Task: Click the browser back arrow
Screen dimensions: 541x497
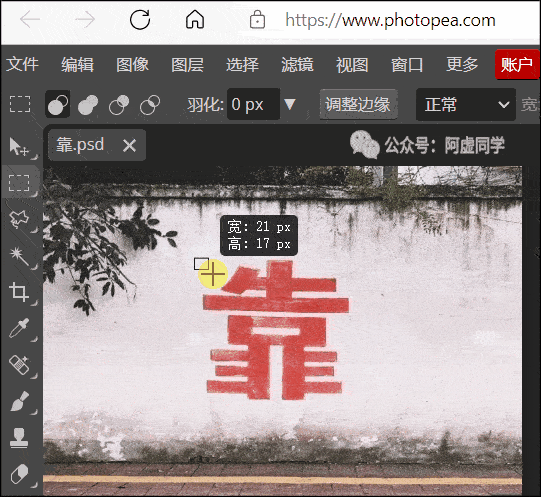Action: (30, 19)
